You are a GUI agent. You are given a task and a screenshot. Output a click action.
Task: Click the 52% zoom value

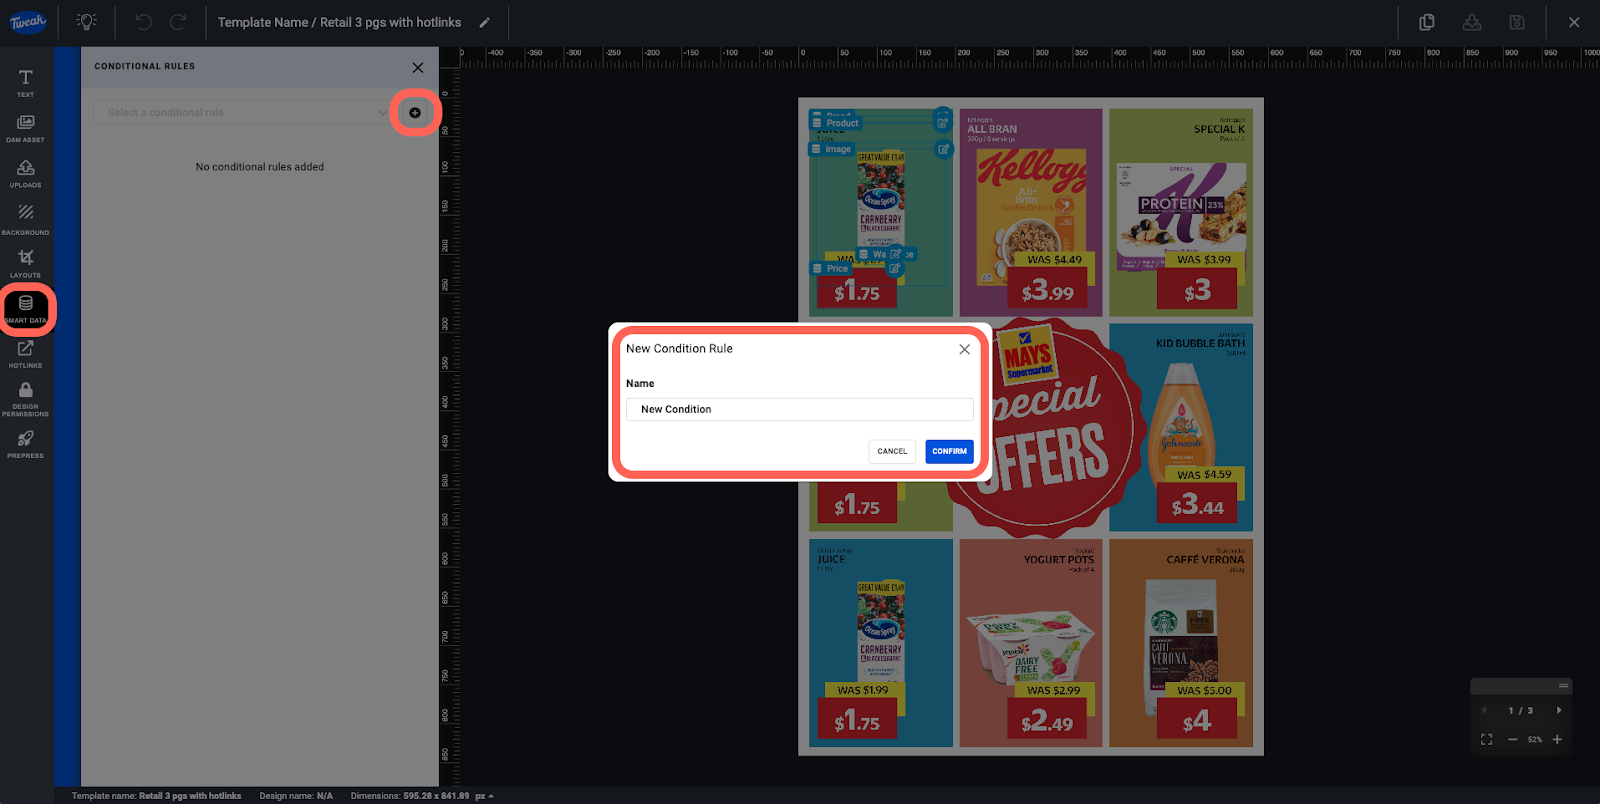(x=1534, y=739)
